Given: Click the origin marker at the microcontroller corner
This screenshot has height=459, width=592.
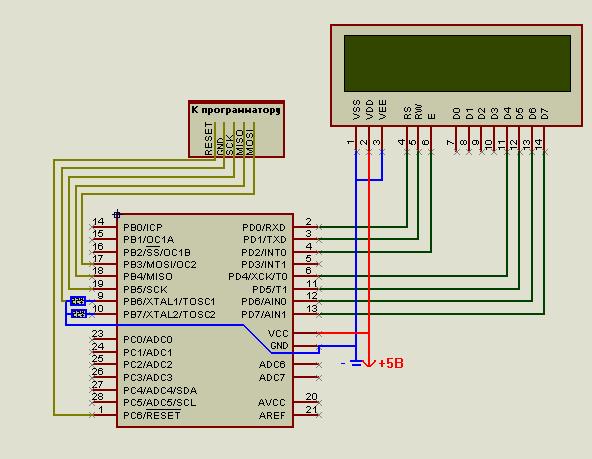Looking at the screenshot, I should point(117,214).
